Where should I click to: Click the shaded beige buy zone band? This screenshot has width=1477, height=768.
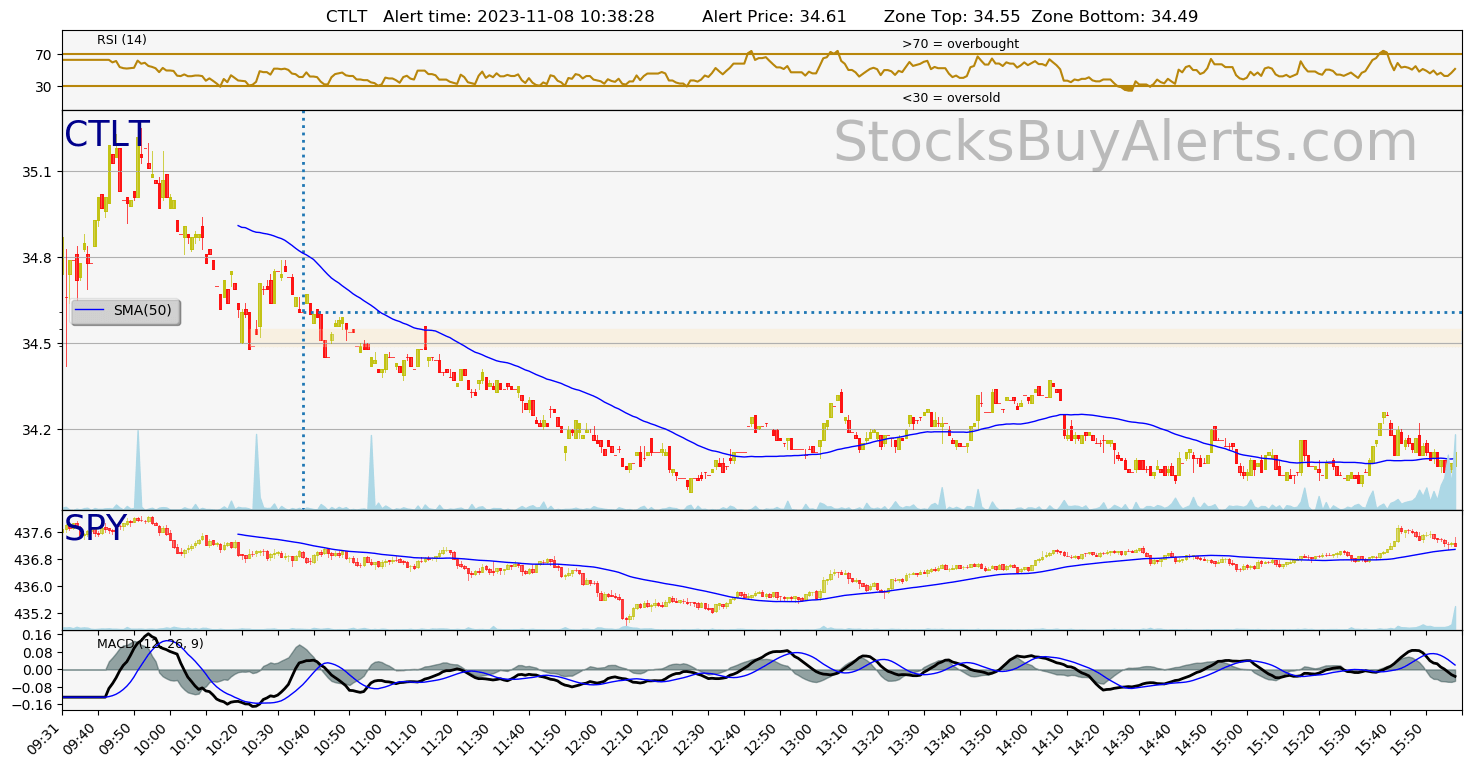[858, 337]
